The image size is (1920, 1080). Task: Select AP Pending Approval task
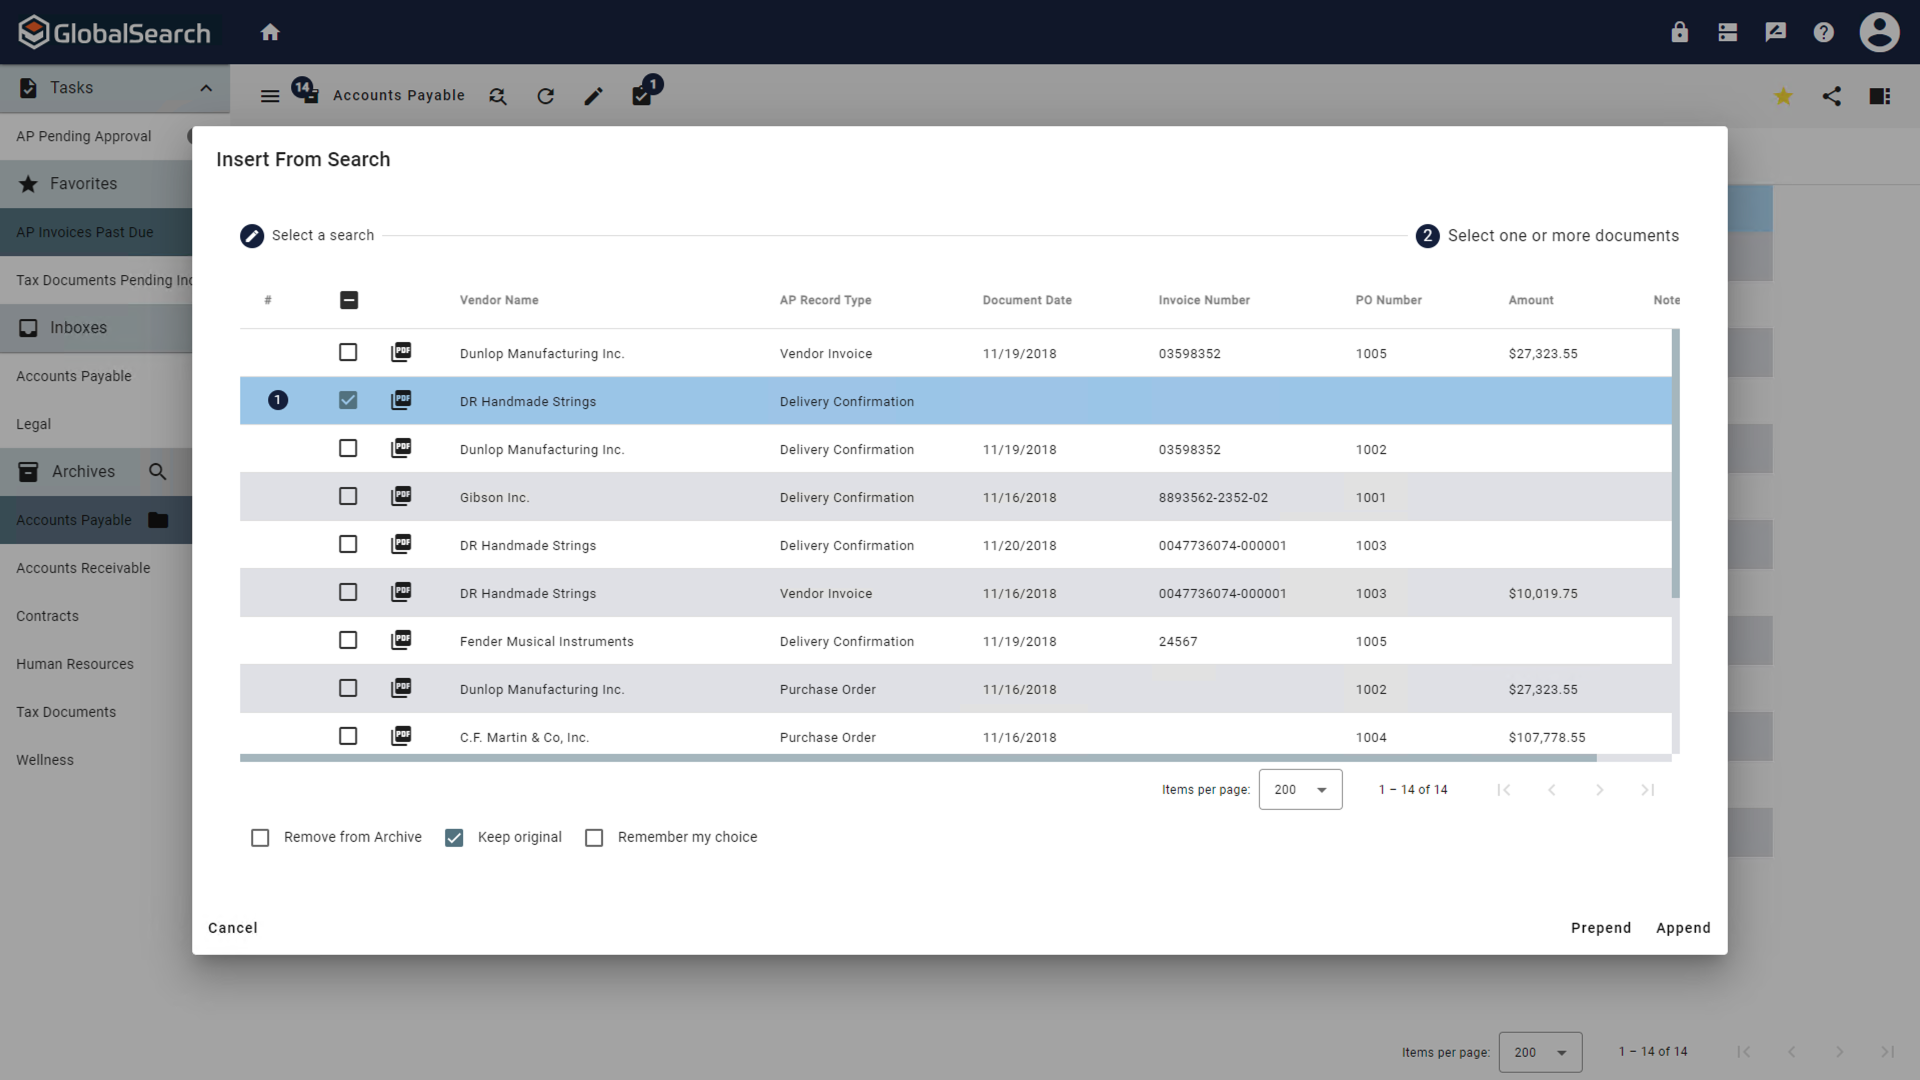pos(84,136)
